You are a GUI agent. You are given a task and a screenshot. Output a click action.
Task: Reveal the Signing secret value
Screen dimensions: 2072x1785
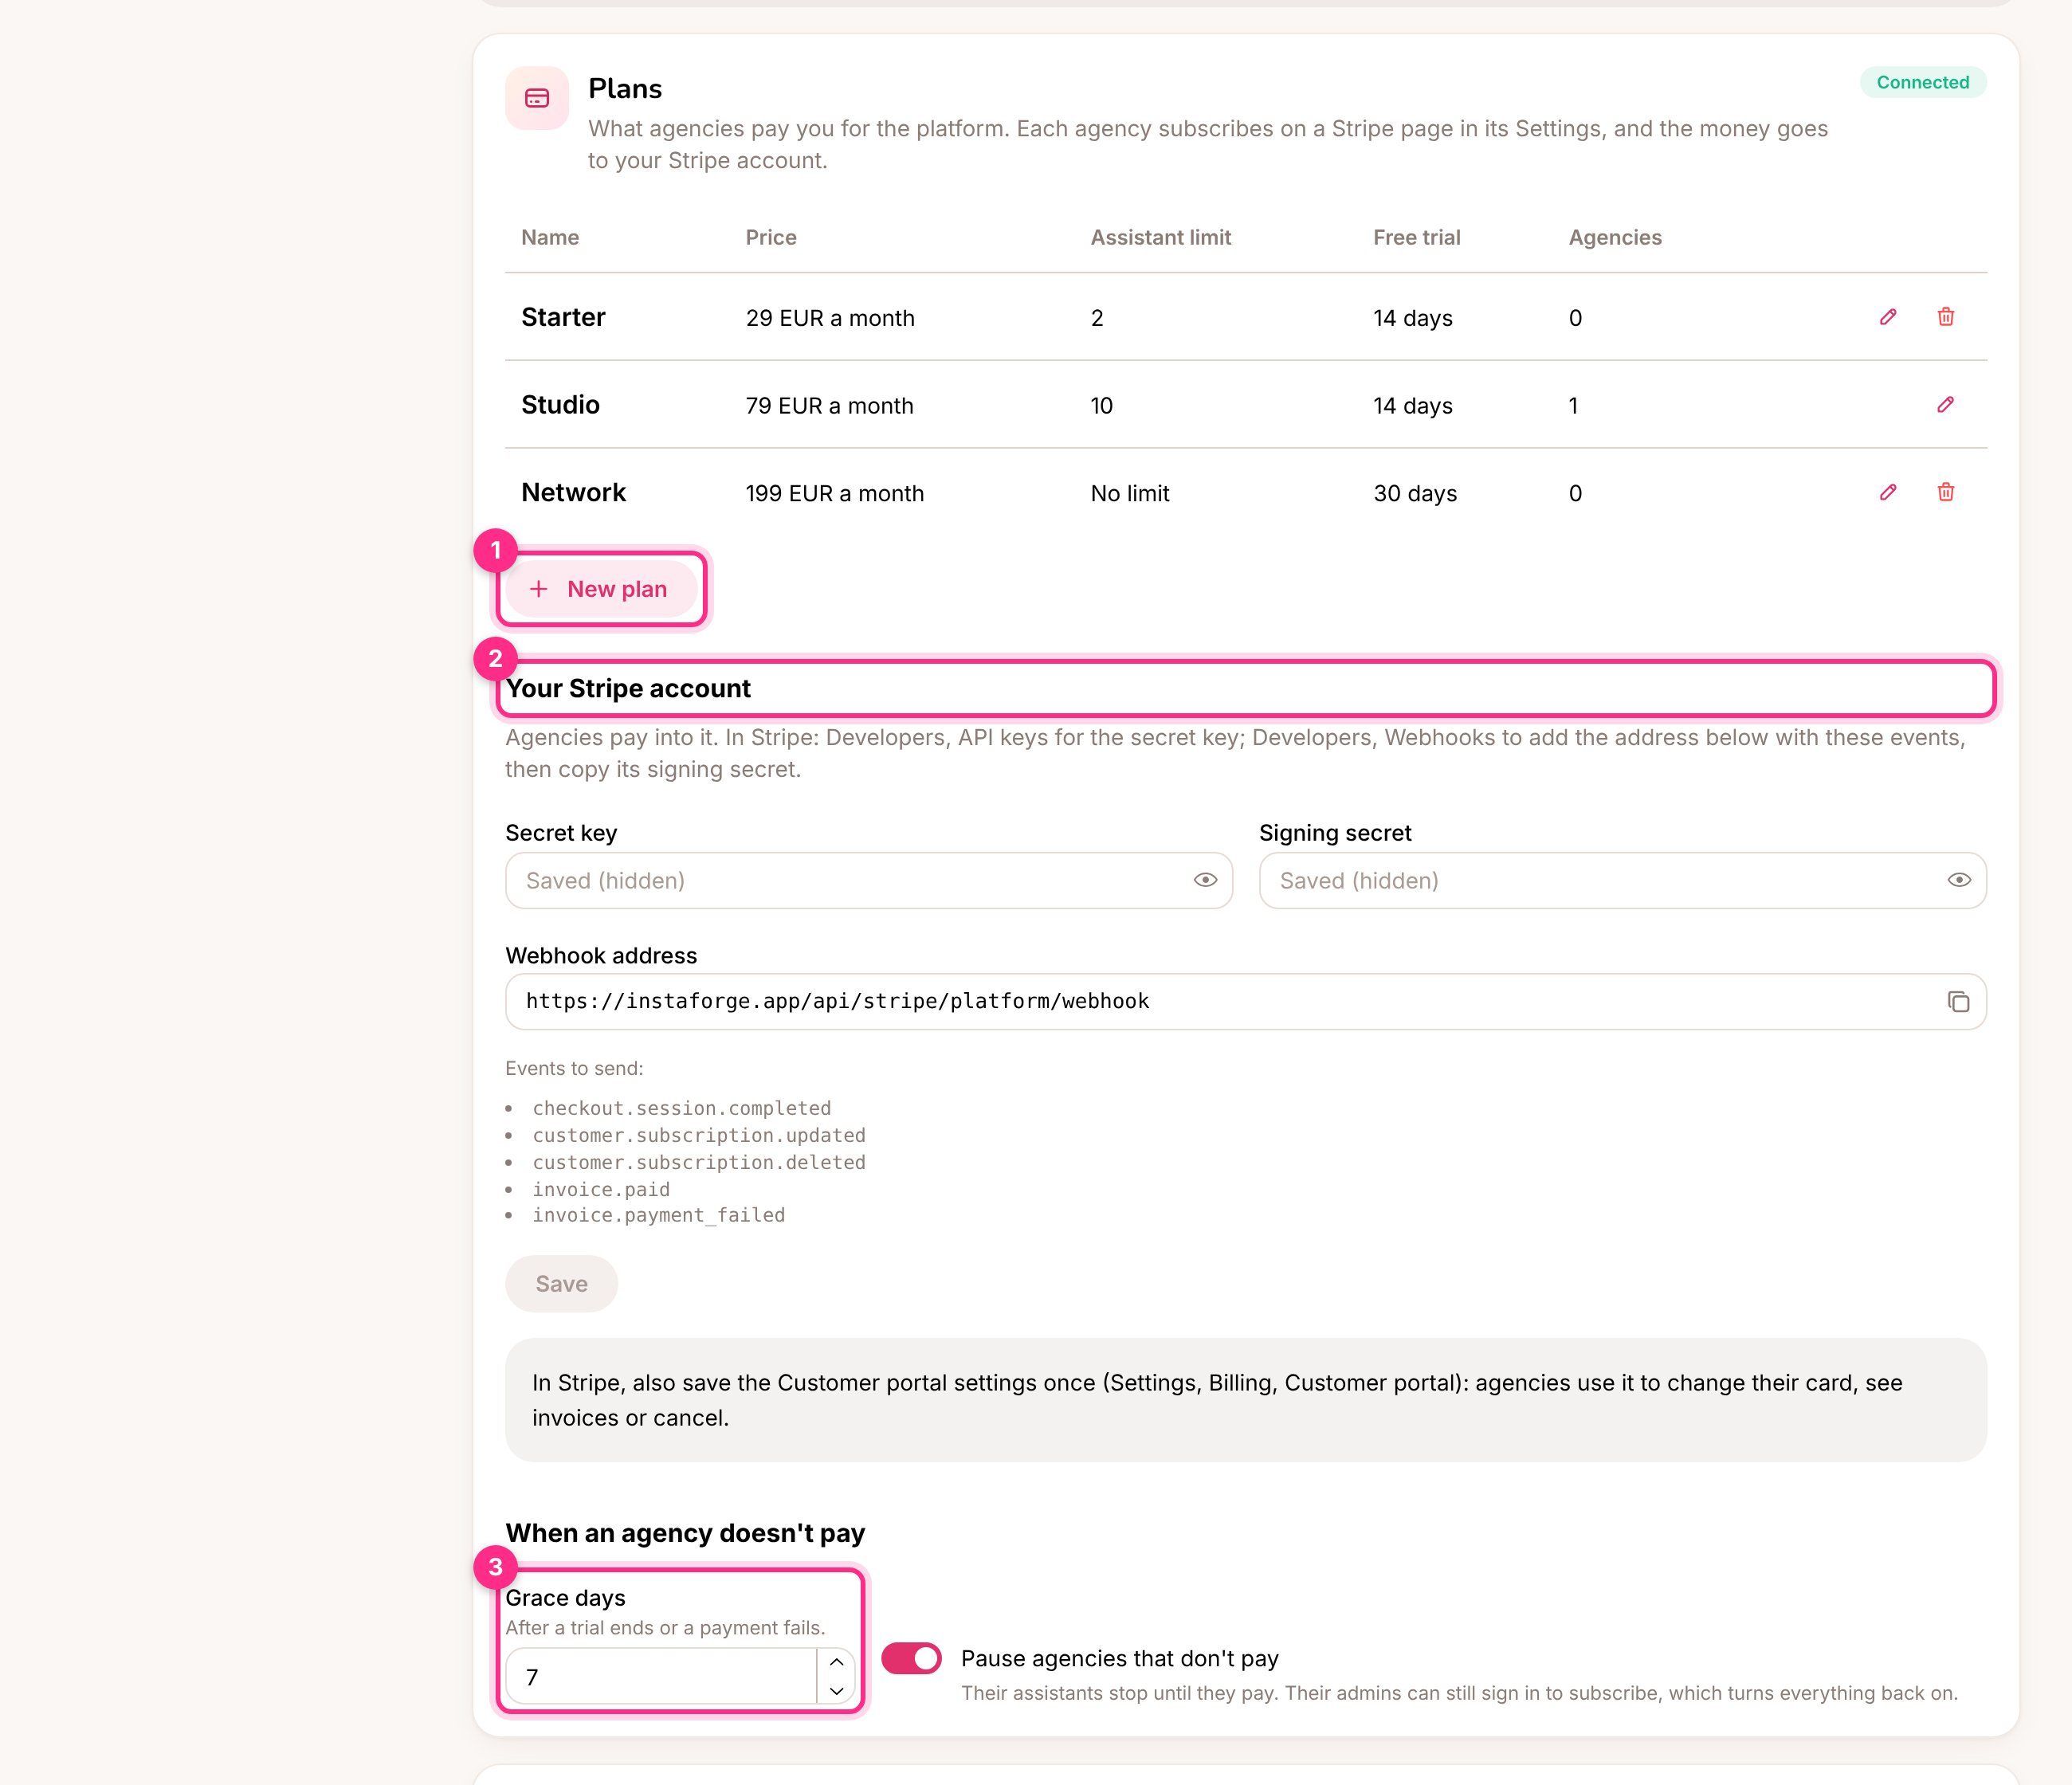tap(1959, 880)
